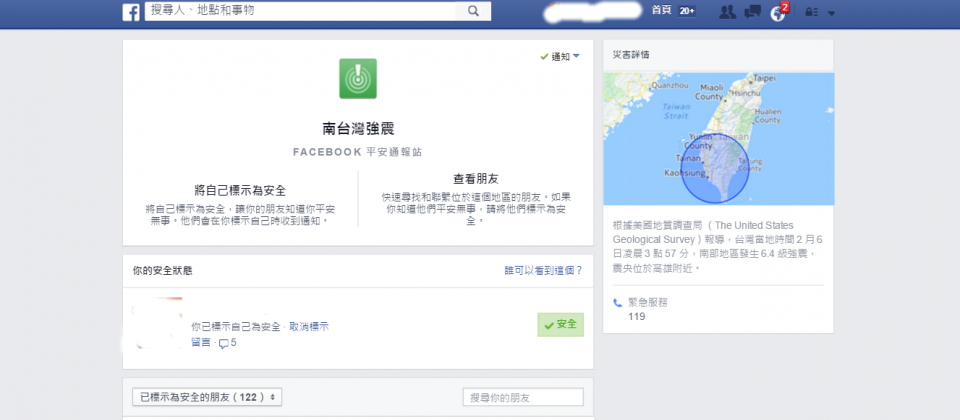Open the 通知 notification dropdown

[560, 56]
